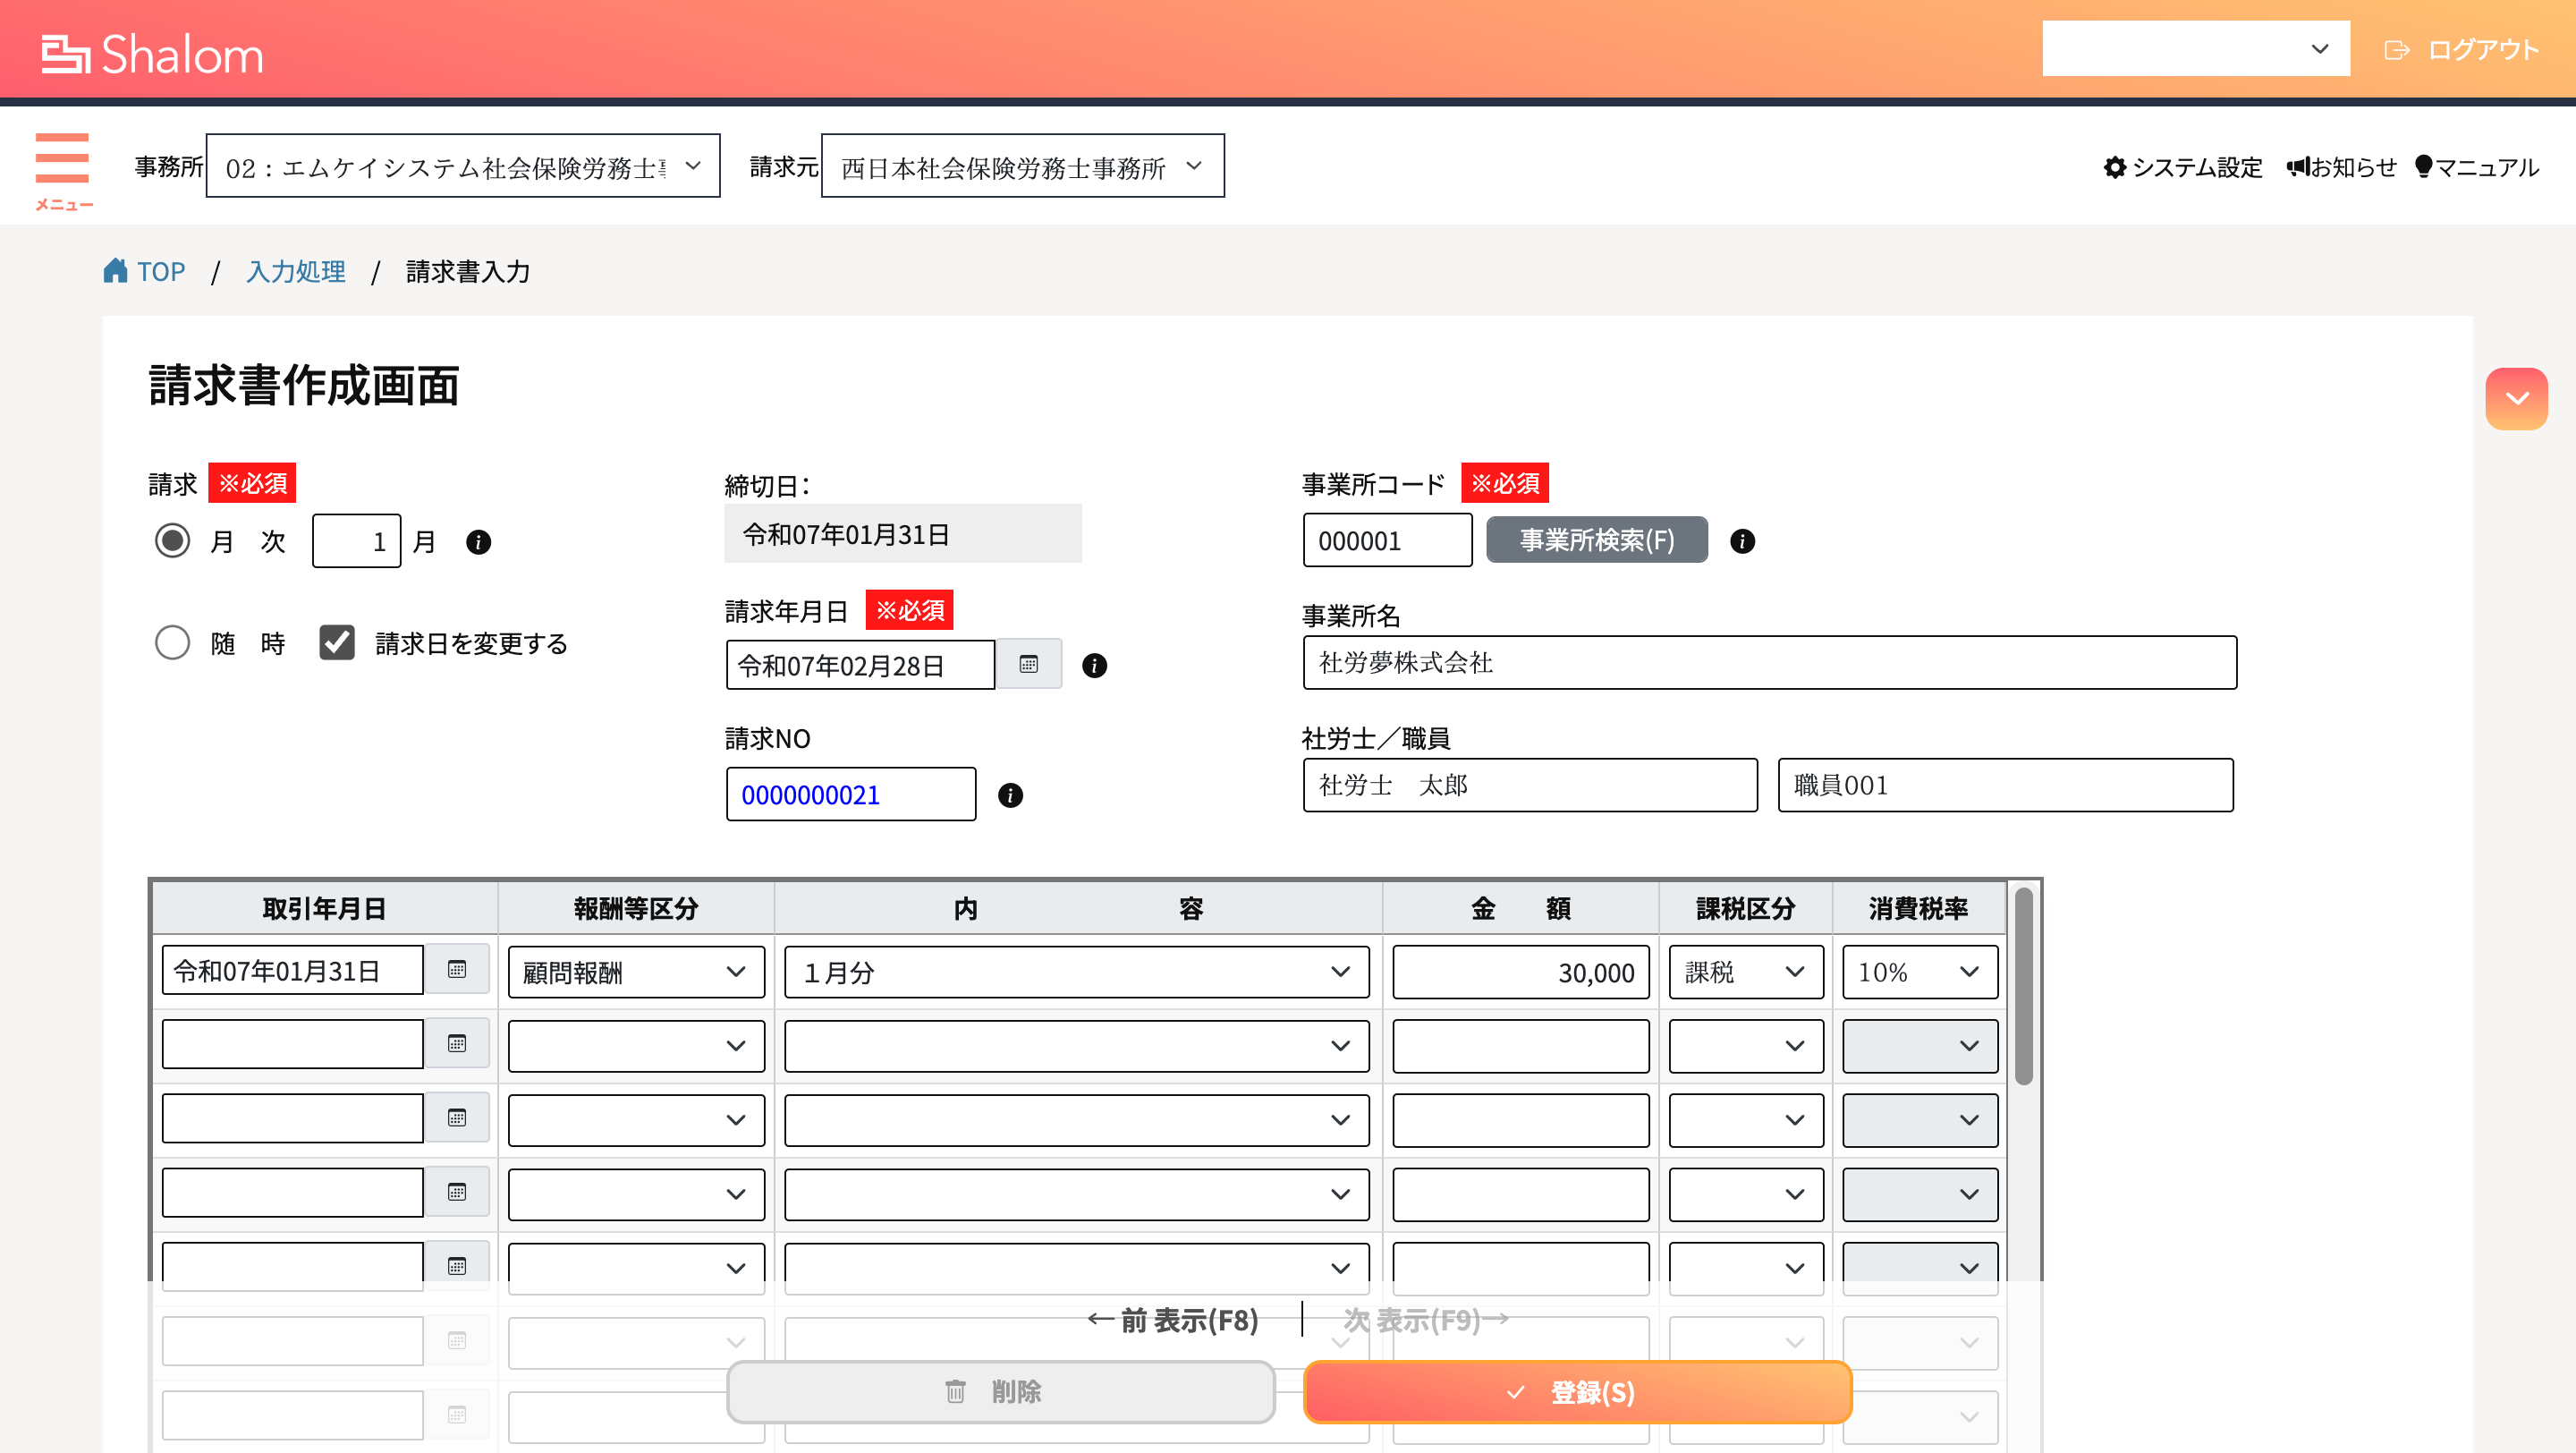Click TOP breadcrumb link
The height and width of the screenshot is (1453, 2576).
(161, 271)
